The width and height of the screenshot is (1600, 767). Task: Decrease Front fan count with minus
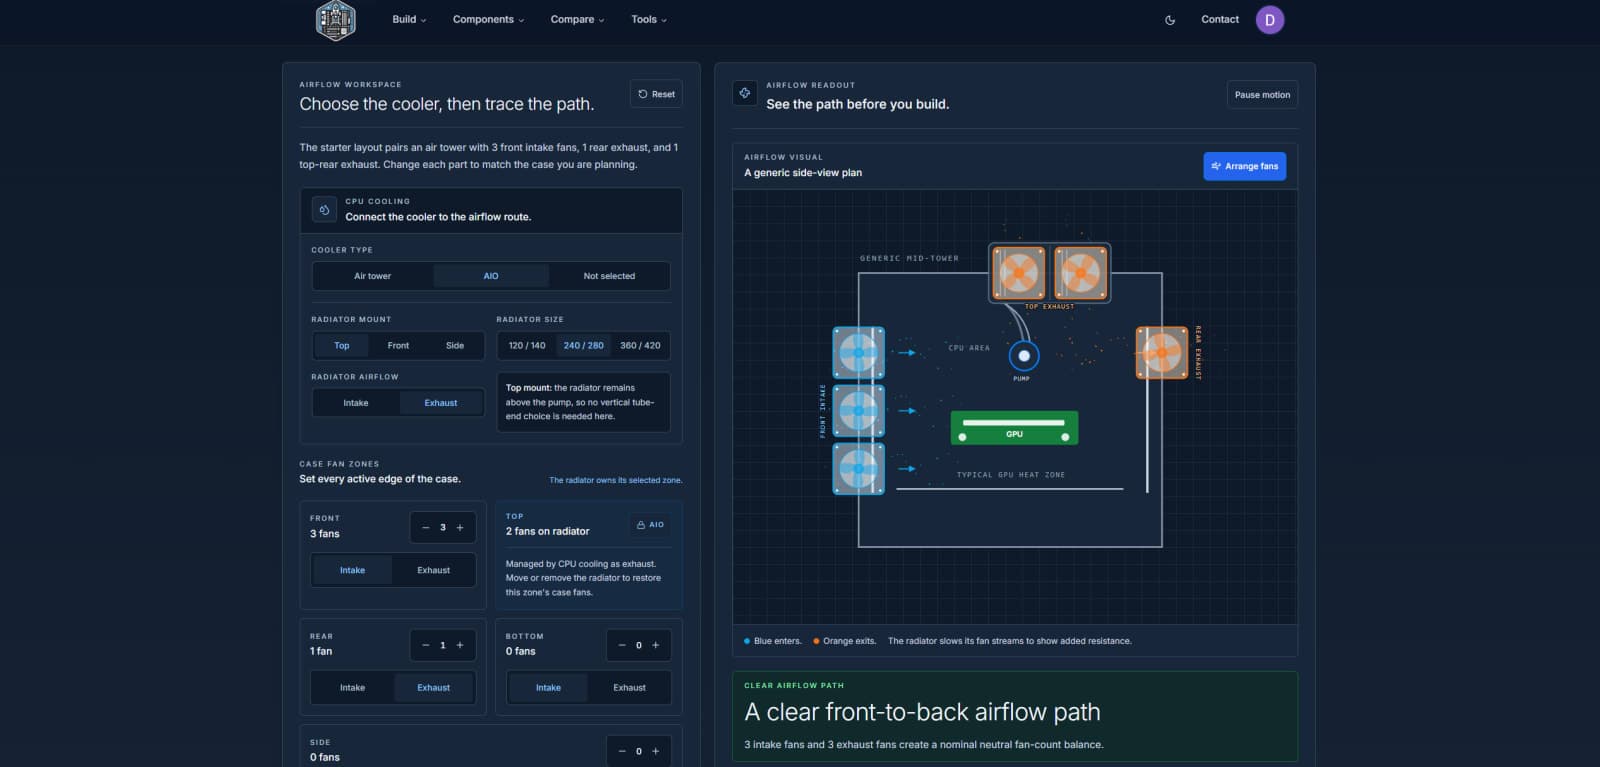point(426,528)
